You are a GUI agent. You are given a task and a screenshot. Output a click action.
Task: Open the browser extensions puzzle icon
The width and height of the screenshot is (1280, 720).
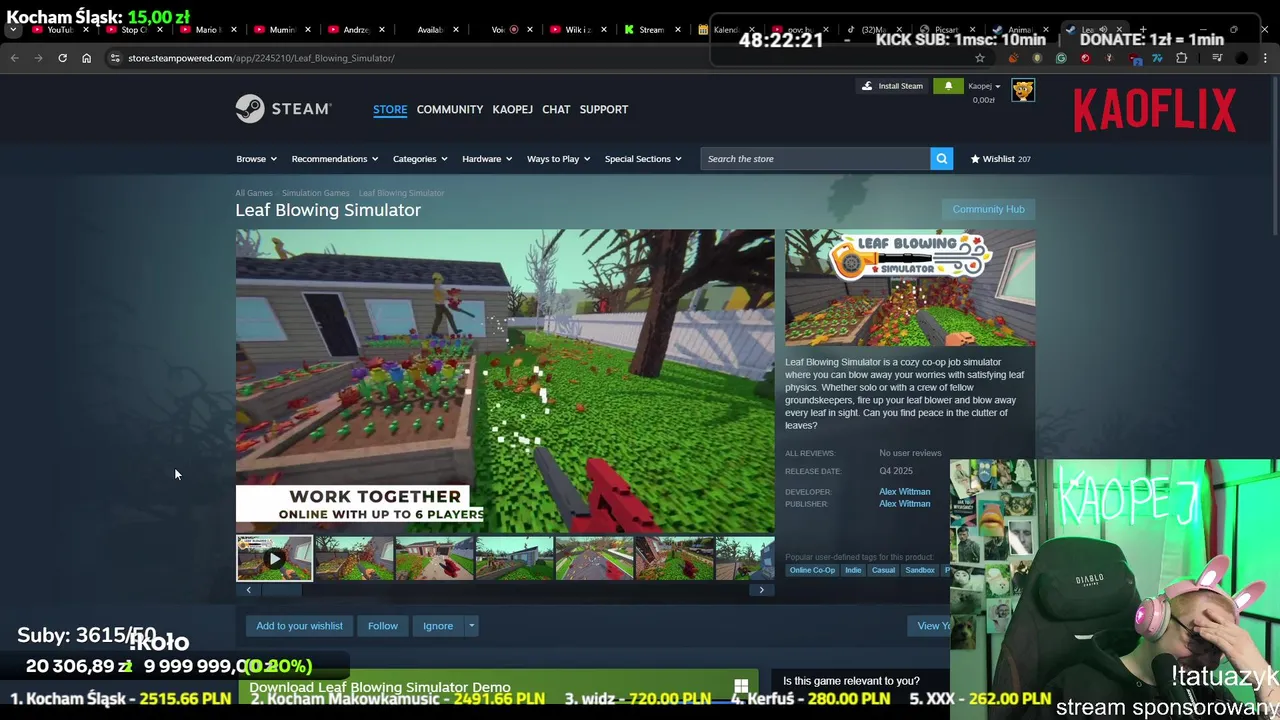(1181, 58)
